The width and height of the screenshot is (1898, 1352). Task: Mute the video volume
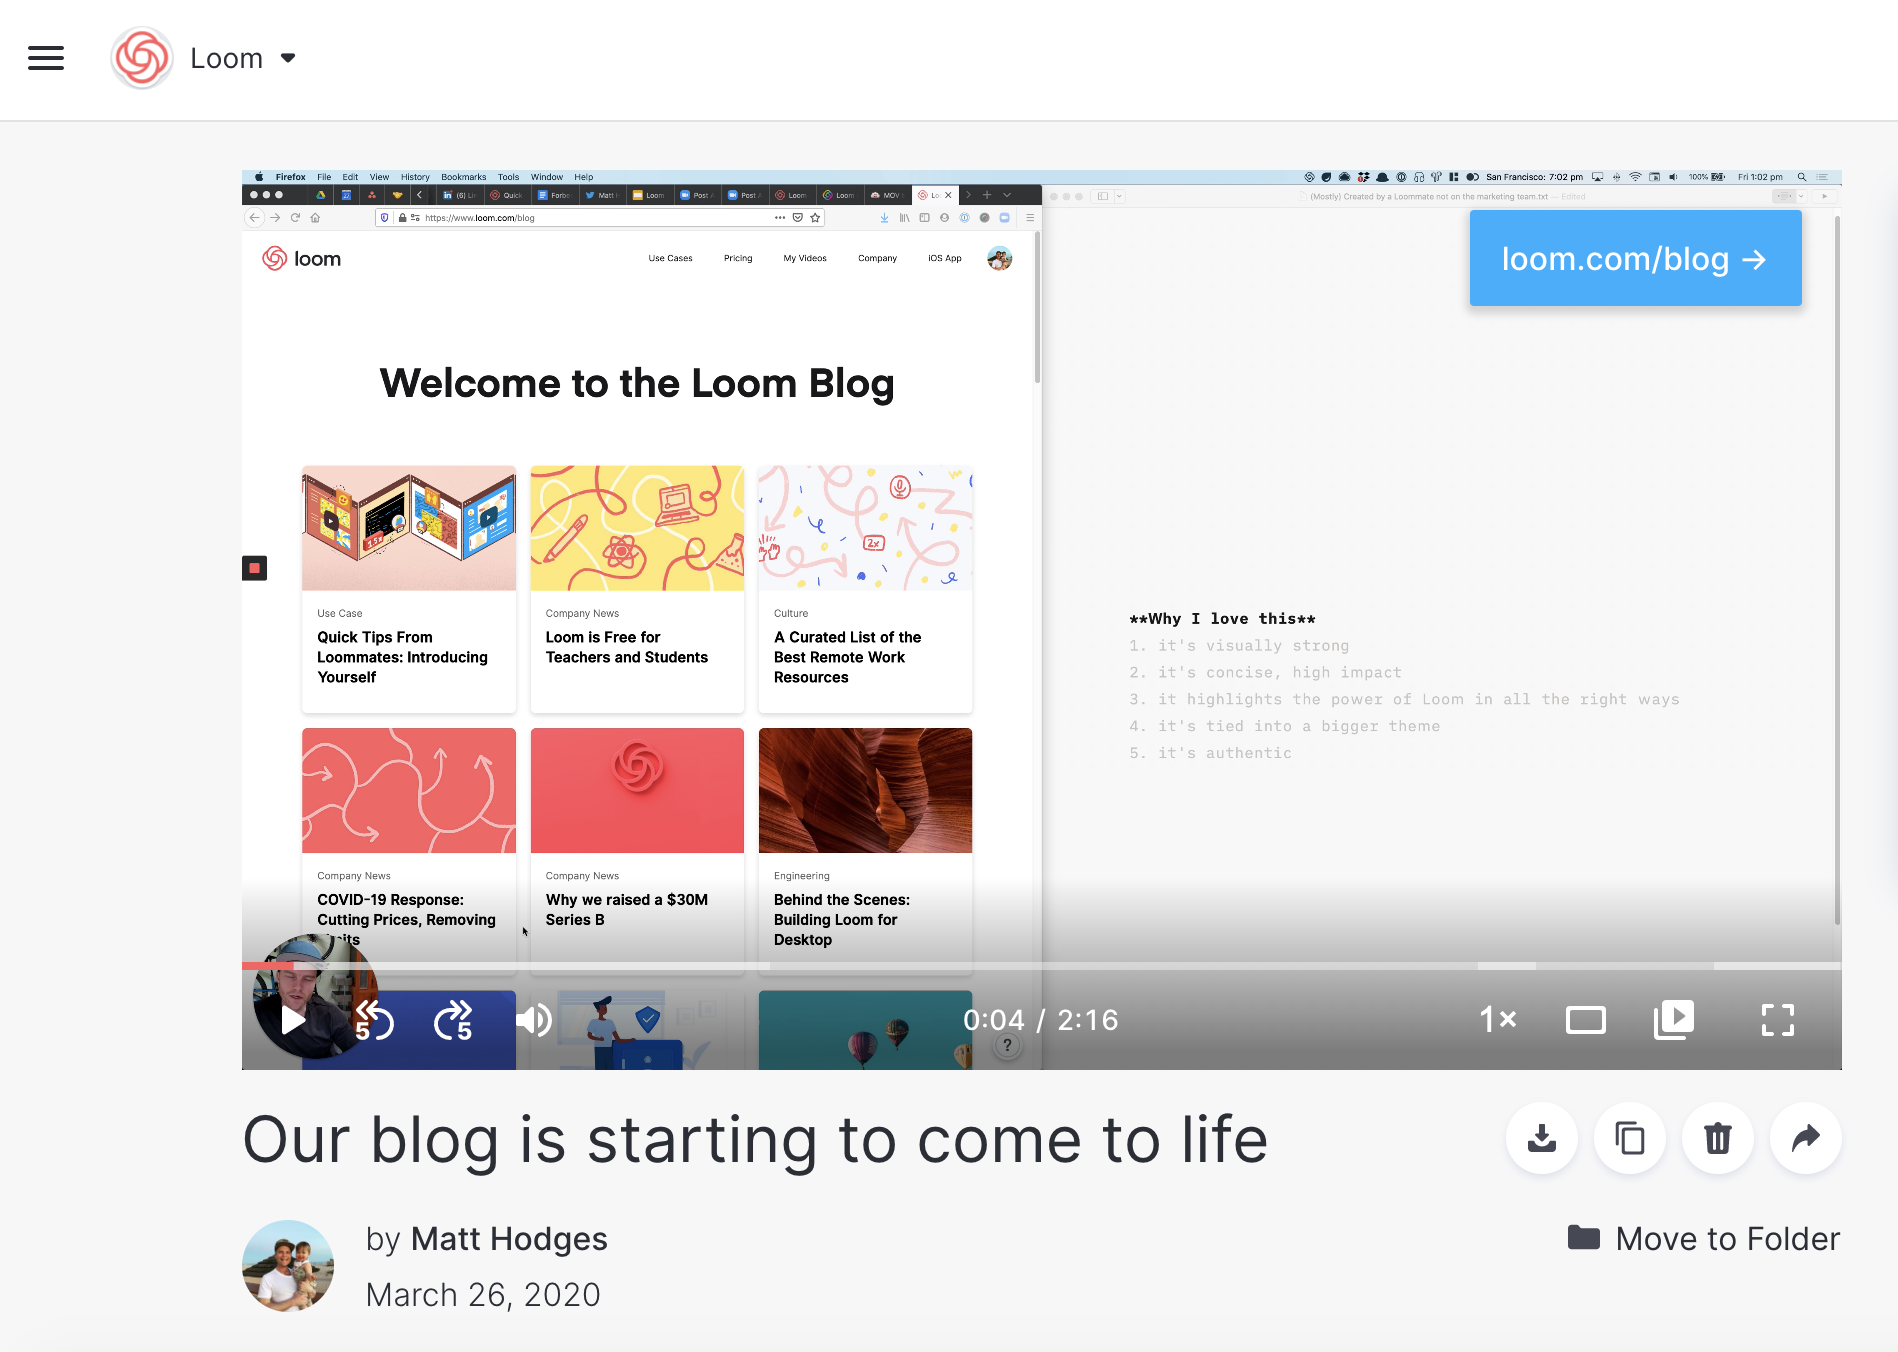[534, 1020]
